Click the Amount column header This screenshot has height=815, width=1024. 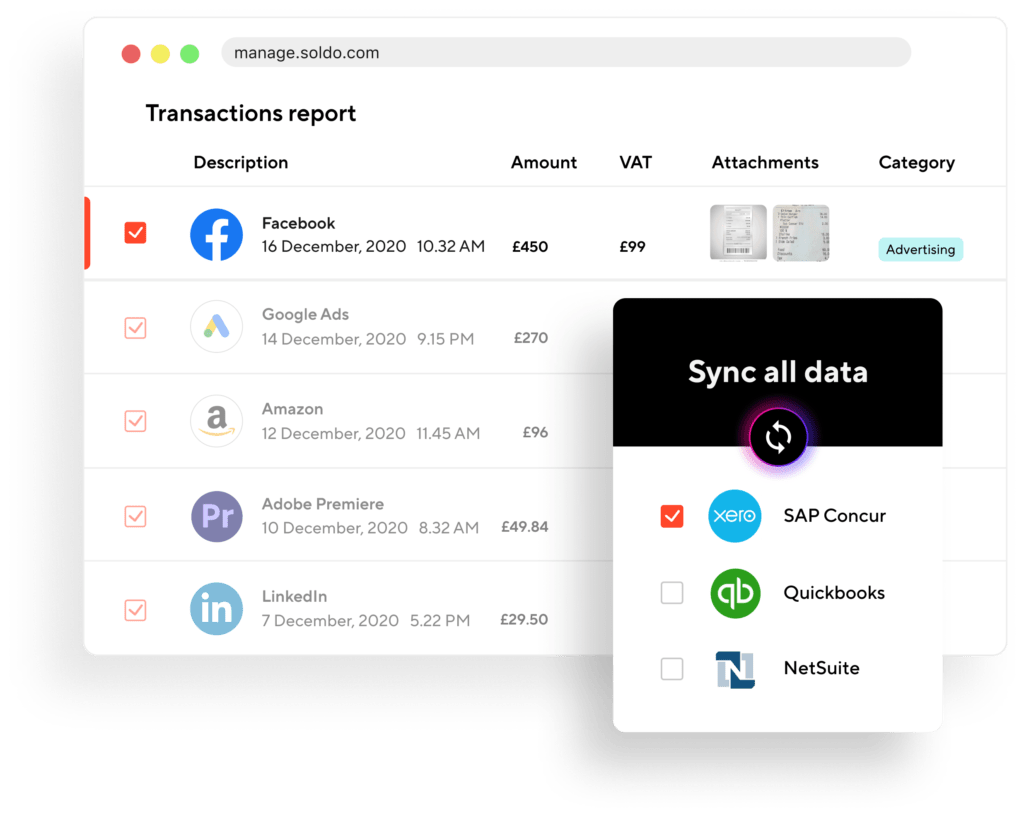(x=543, y=163)
